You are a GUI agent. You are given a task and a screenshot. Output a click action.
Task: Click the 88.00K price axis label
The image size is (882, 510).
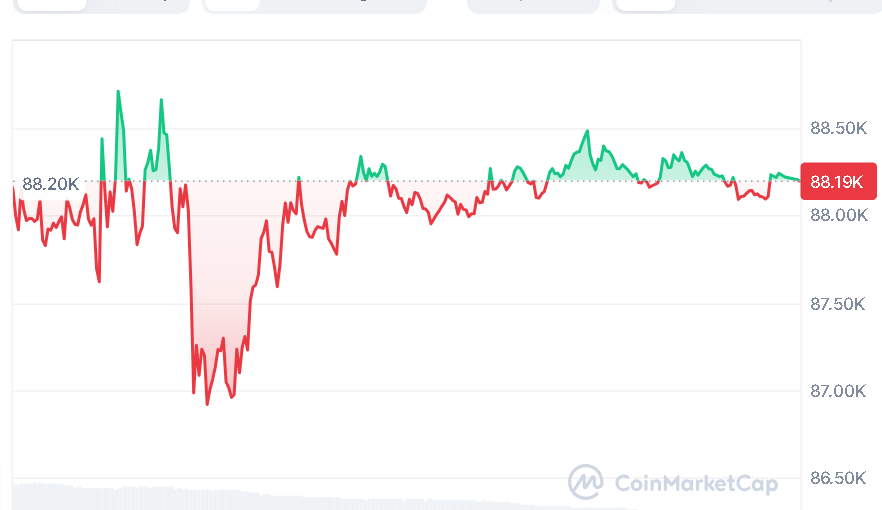coord(838,215)
